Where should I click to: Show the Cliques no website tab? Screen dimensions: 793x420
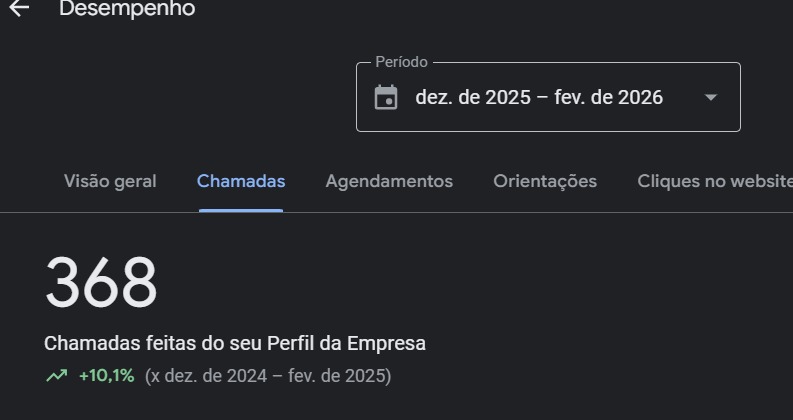tap(714, 181)
